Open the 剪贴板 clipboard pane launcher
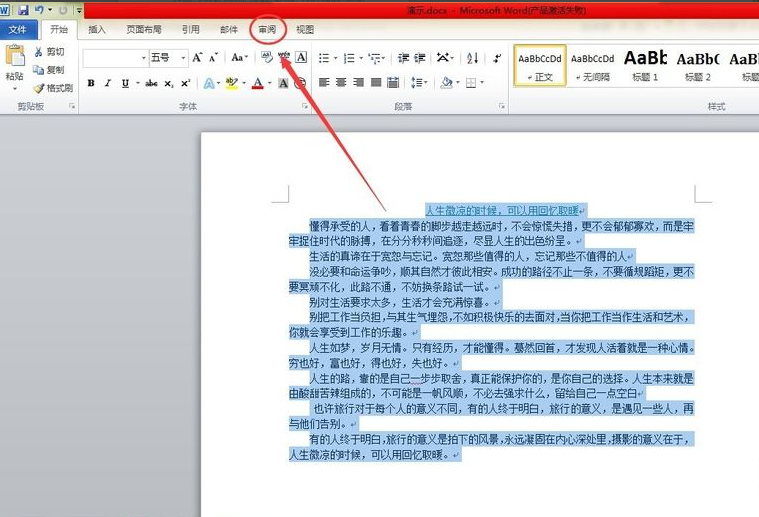The image size is (759, 517). [72, 106]
